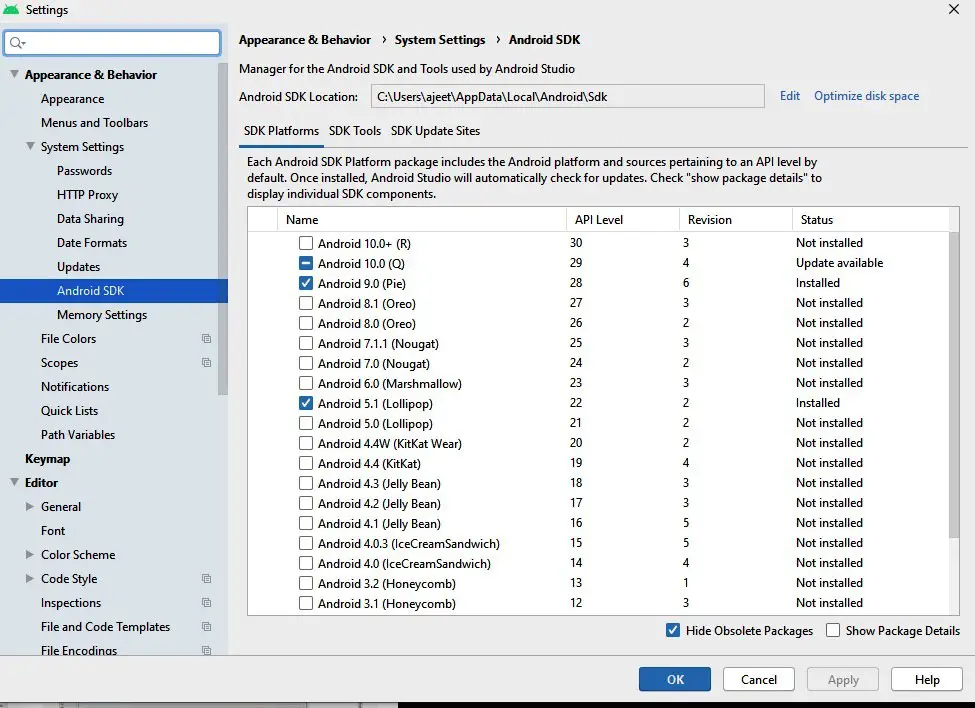The width and height of the screenshot is (975, 708).
Task: Close the Settings dialog window
Action: [954, 9]
